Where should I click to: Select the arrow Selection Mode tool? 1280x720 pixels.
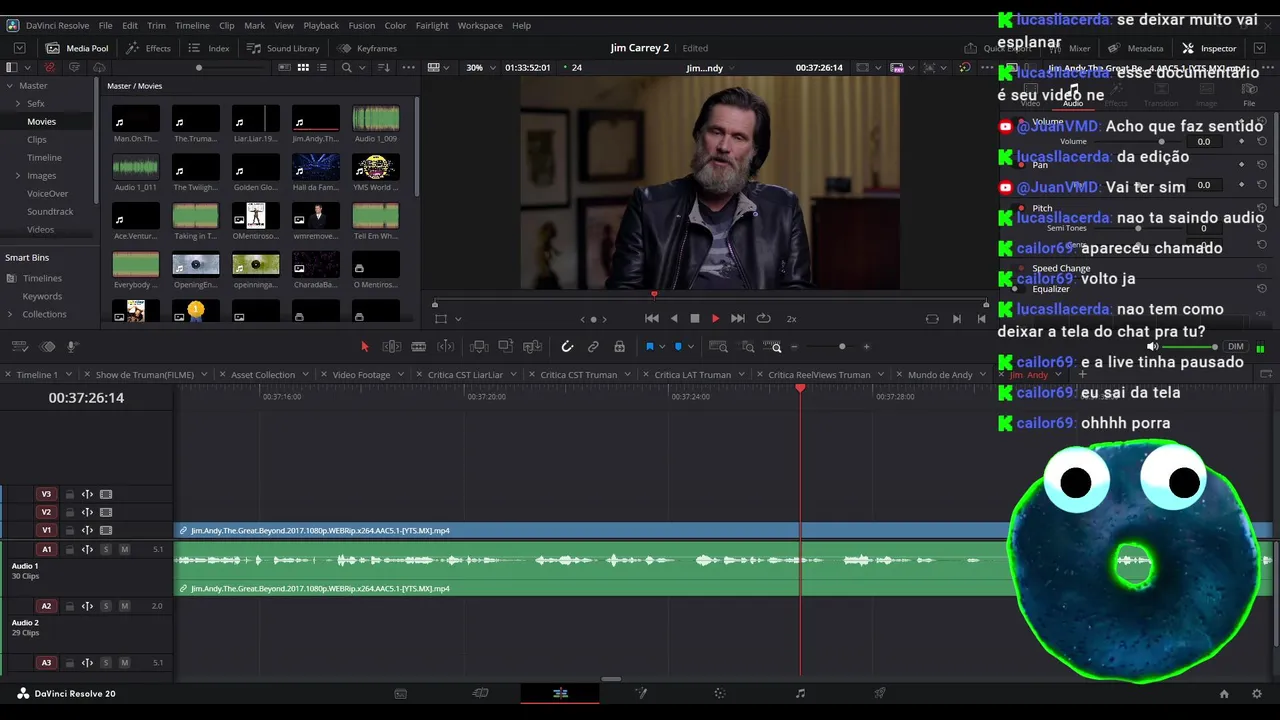pyautogui.click(x=365, y=347)
